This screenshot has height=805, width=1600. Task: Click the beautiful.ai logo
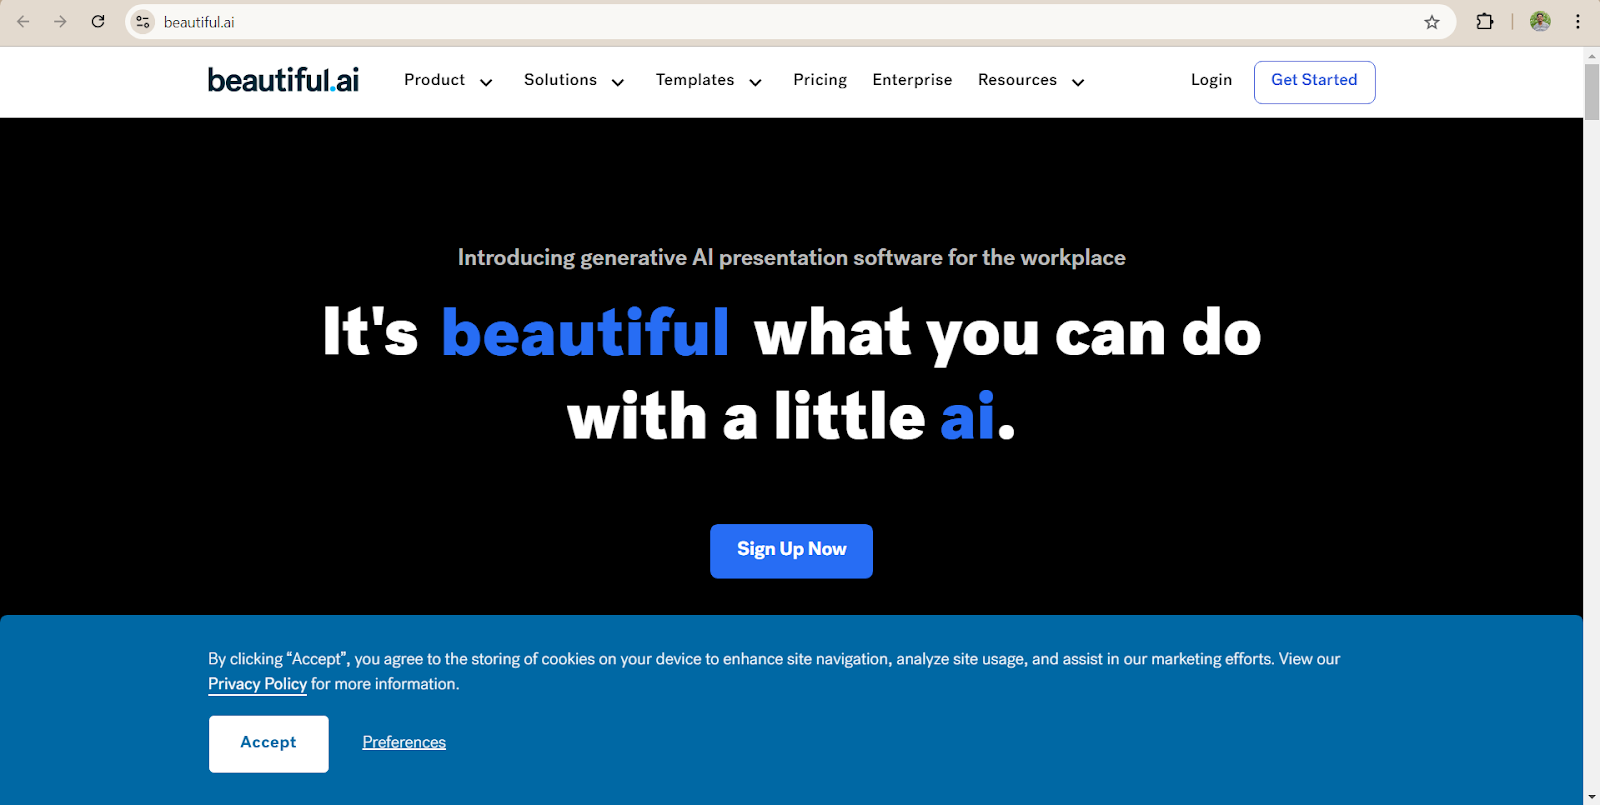(x=283, y=80)
